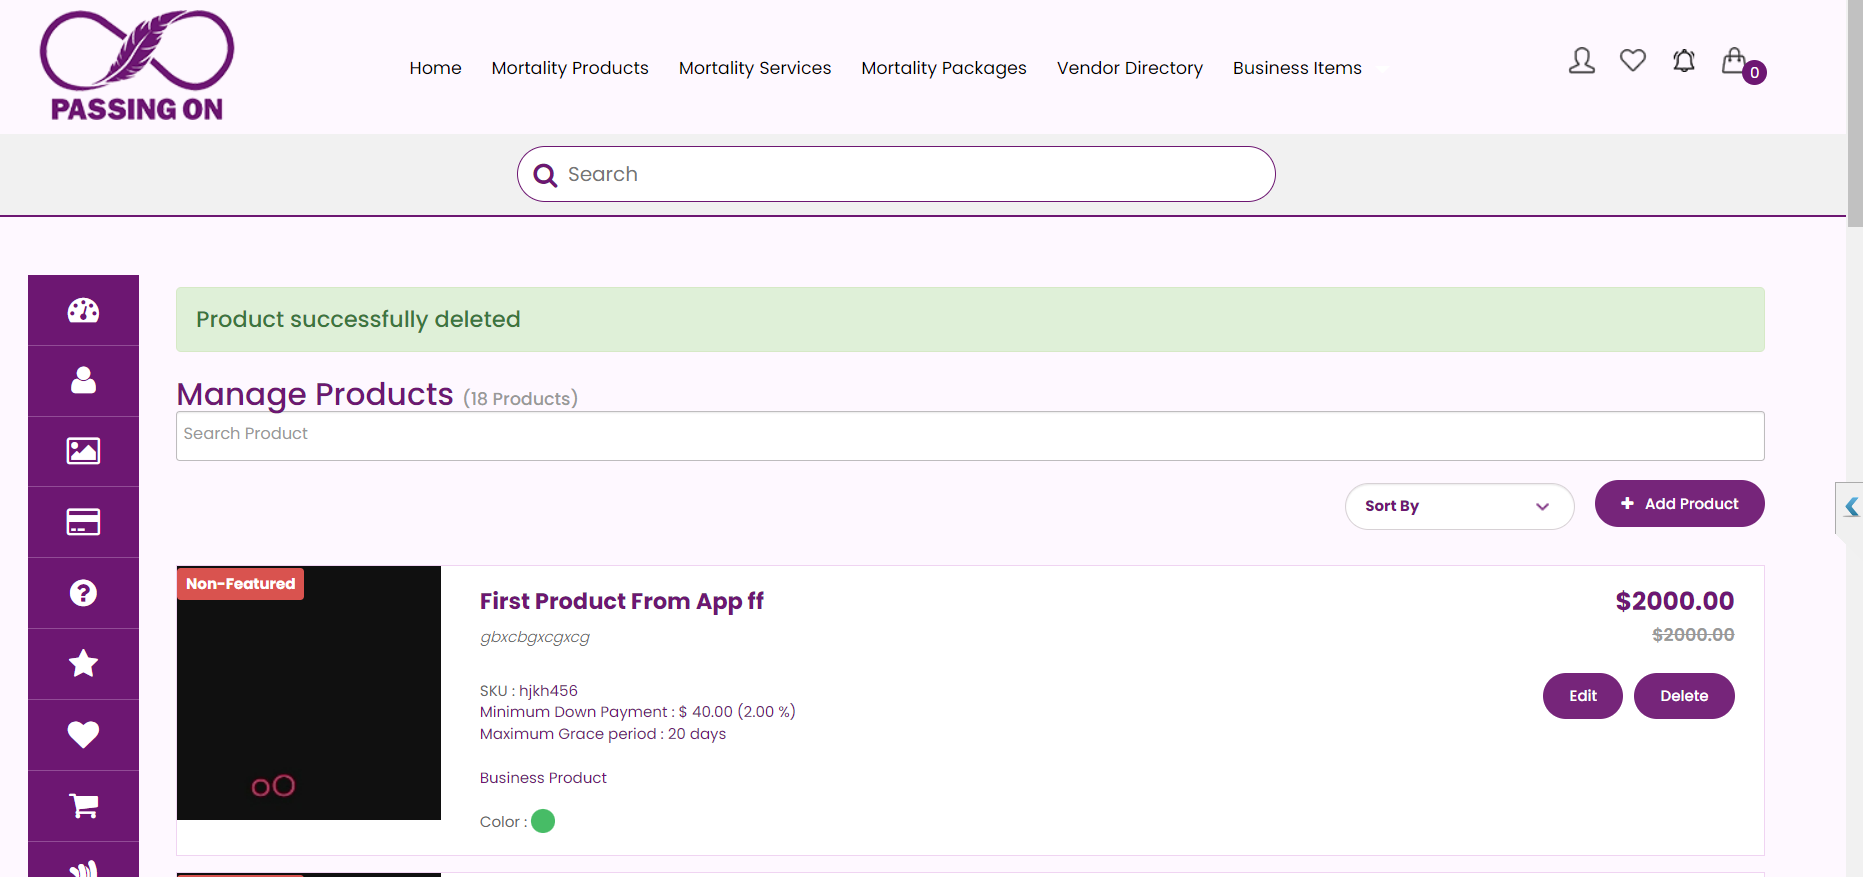Open the wishlist heart icon in header
1863x877 pixels.
pyautogui.click(x=1632, y=62)
